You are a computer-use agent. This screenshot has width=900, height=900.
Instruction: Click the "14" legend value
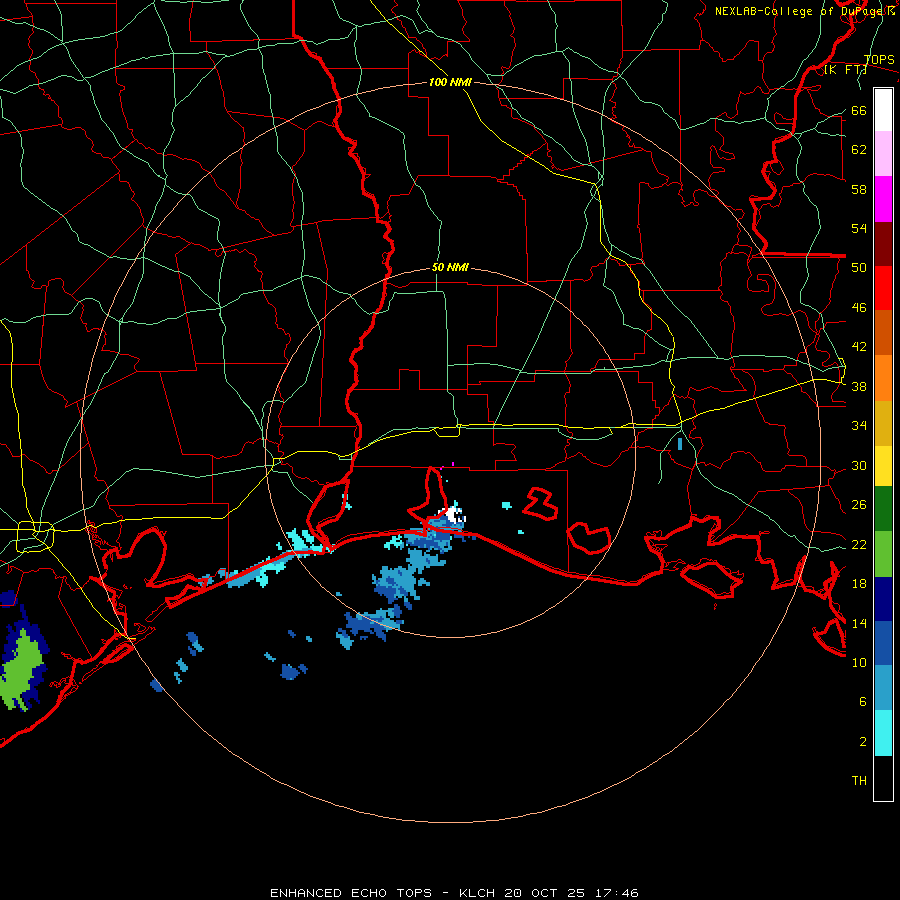pyautogui.click(x=859, y=623)
